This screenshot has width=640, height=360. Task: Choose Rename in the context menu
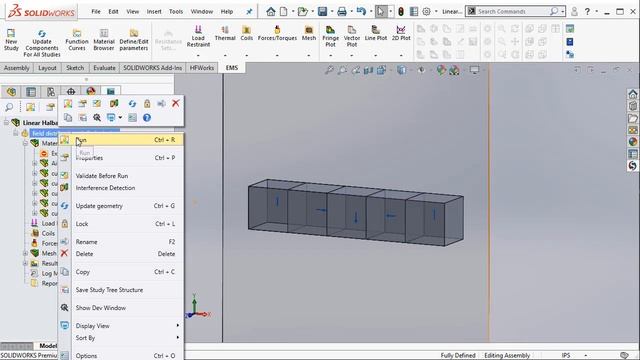coord(121,242)
